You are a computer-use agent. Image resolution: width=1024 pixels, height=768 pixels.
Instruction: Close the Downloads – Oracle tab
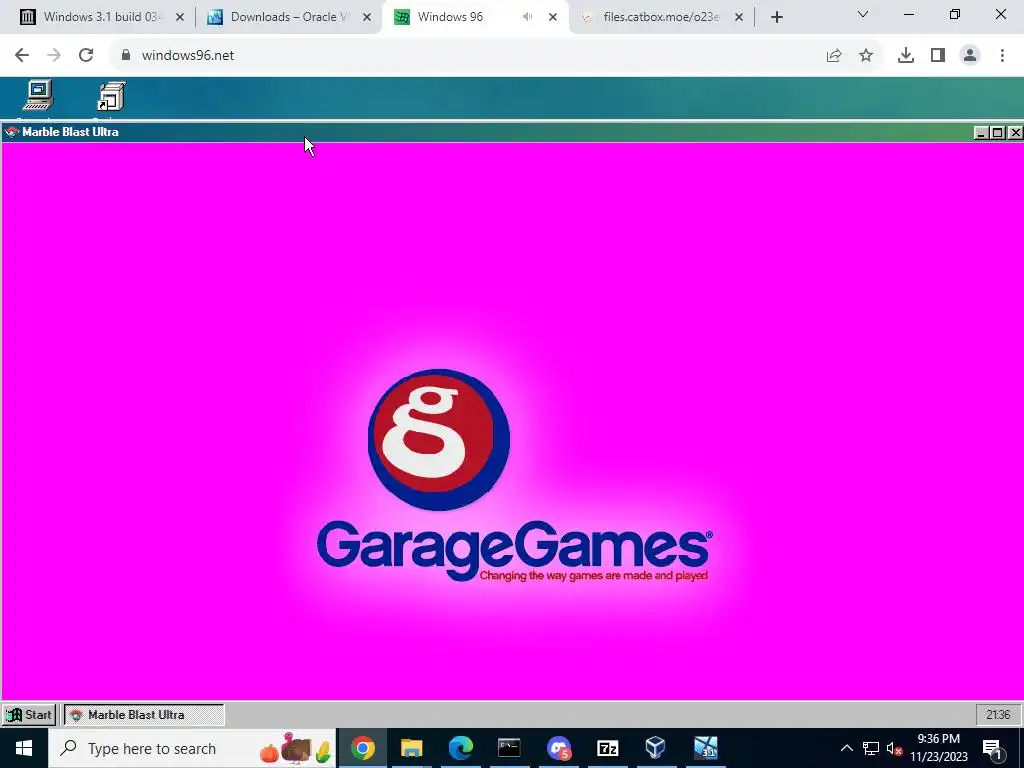(x=367, y=17)
